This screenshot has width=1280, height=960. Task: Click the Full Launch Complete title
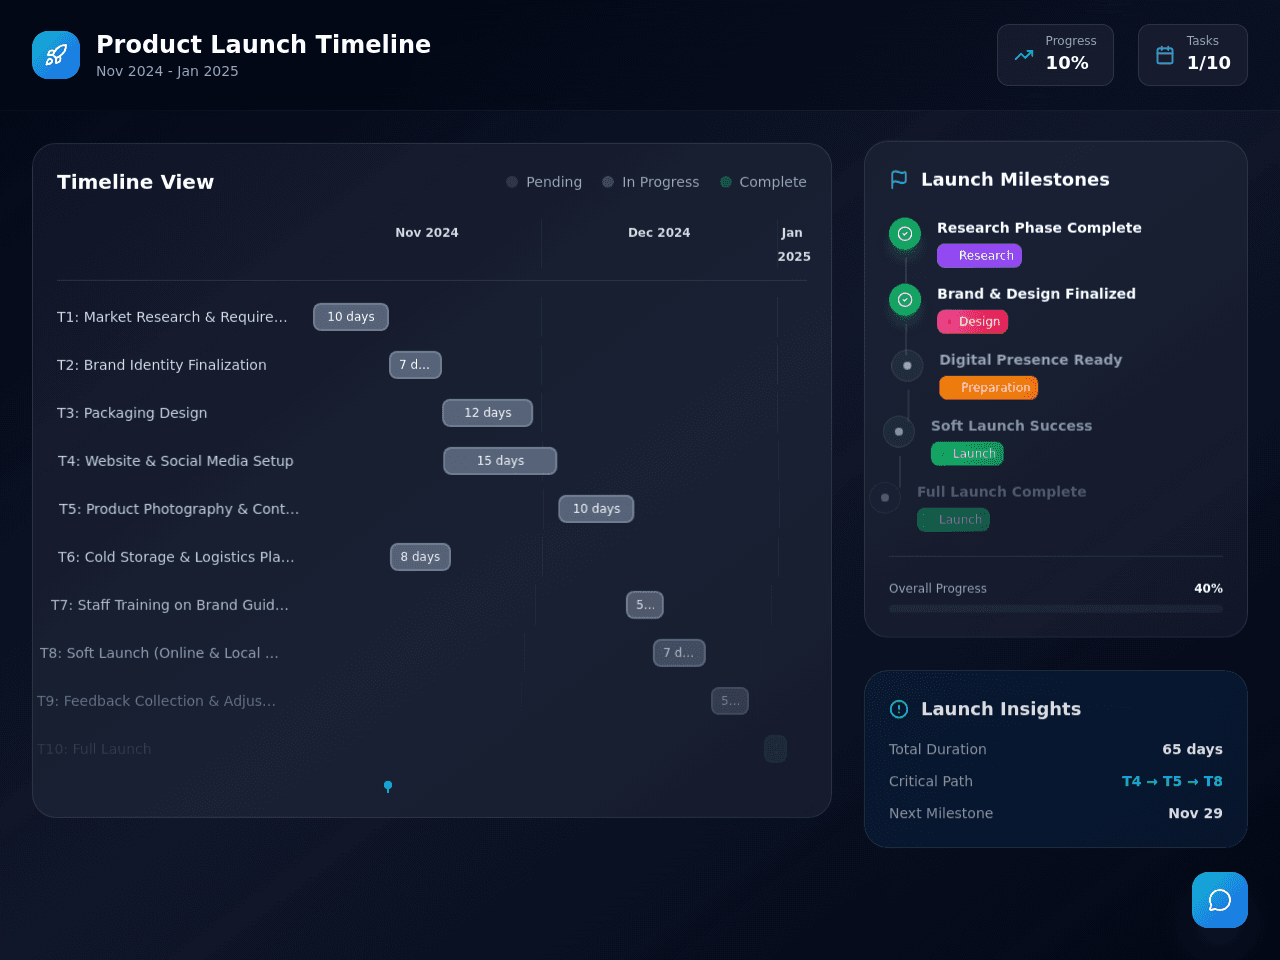click(1001, 492)
